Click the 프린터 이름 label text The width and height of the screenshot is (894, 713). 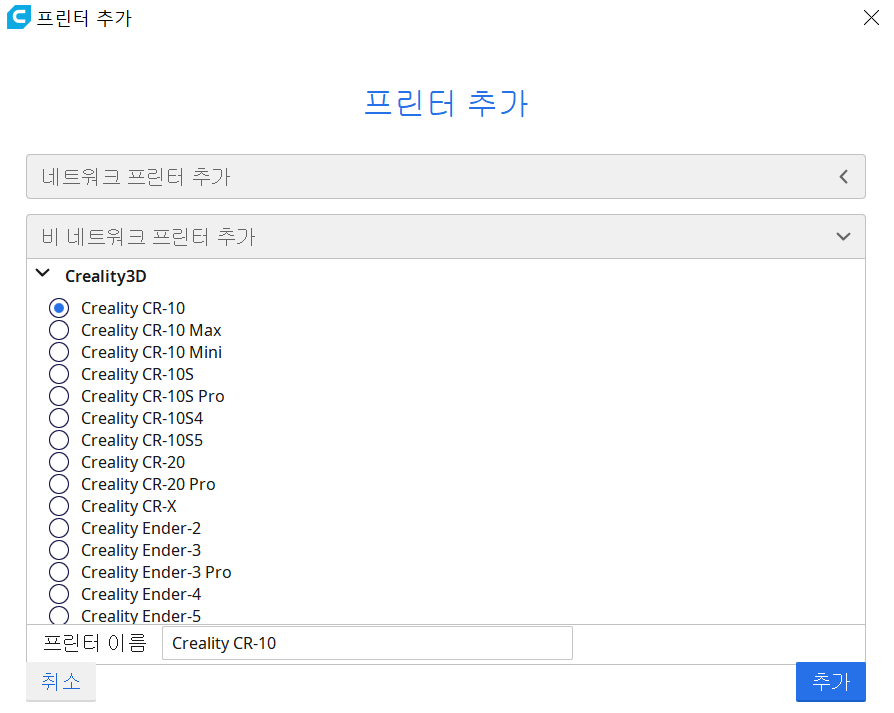click(x=95, y=643)
